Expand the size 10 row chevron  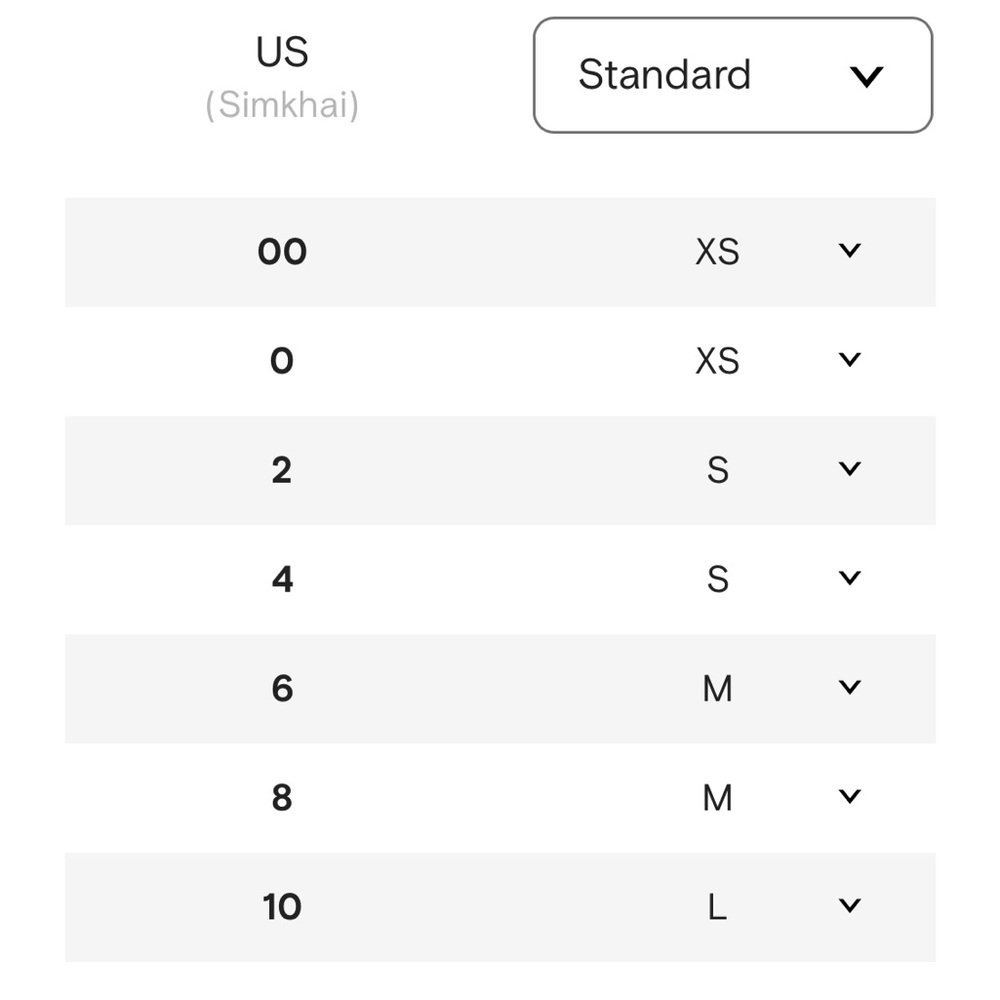(x=849, y=904)
